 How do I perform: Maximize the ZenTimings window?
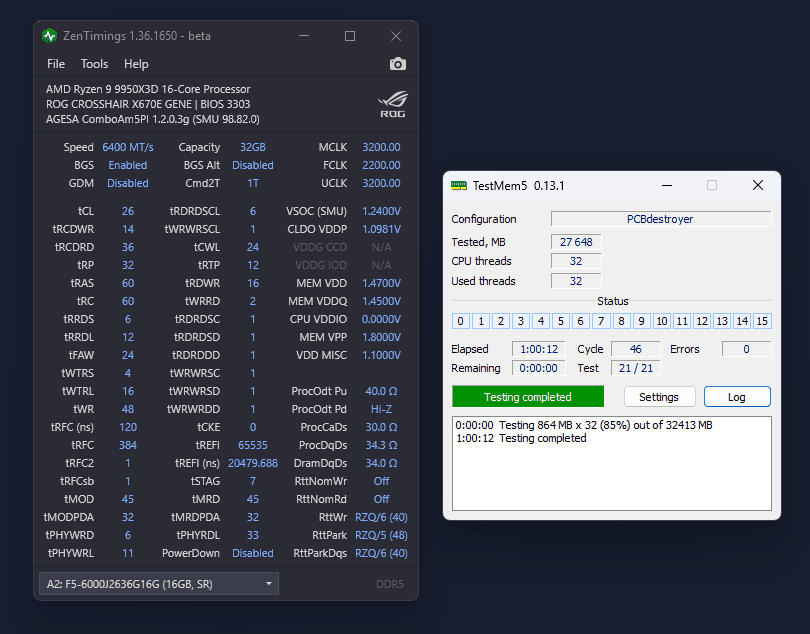tap(350, 36)
